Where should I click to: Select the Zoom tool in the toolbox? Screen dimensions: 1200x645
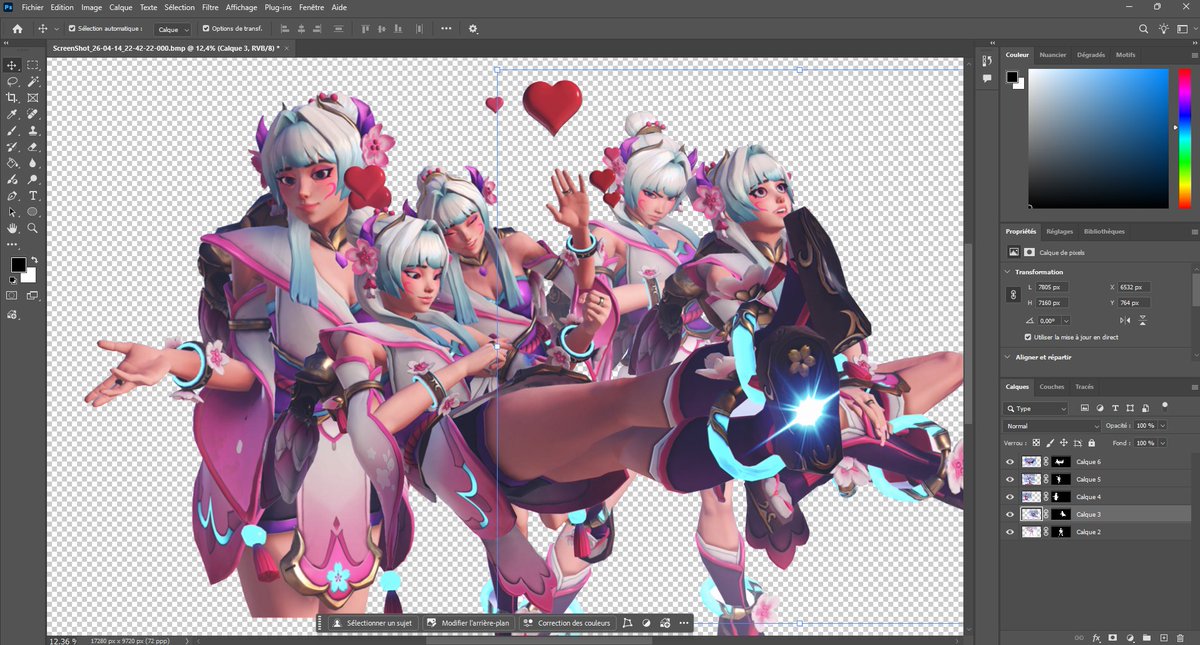32,228
